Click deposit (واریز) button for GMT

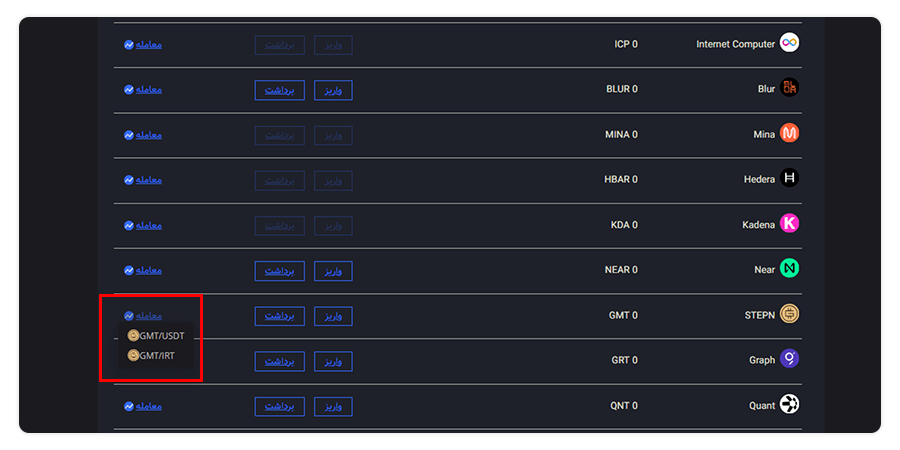333,316
